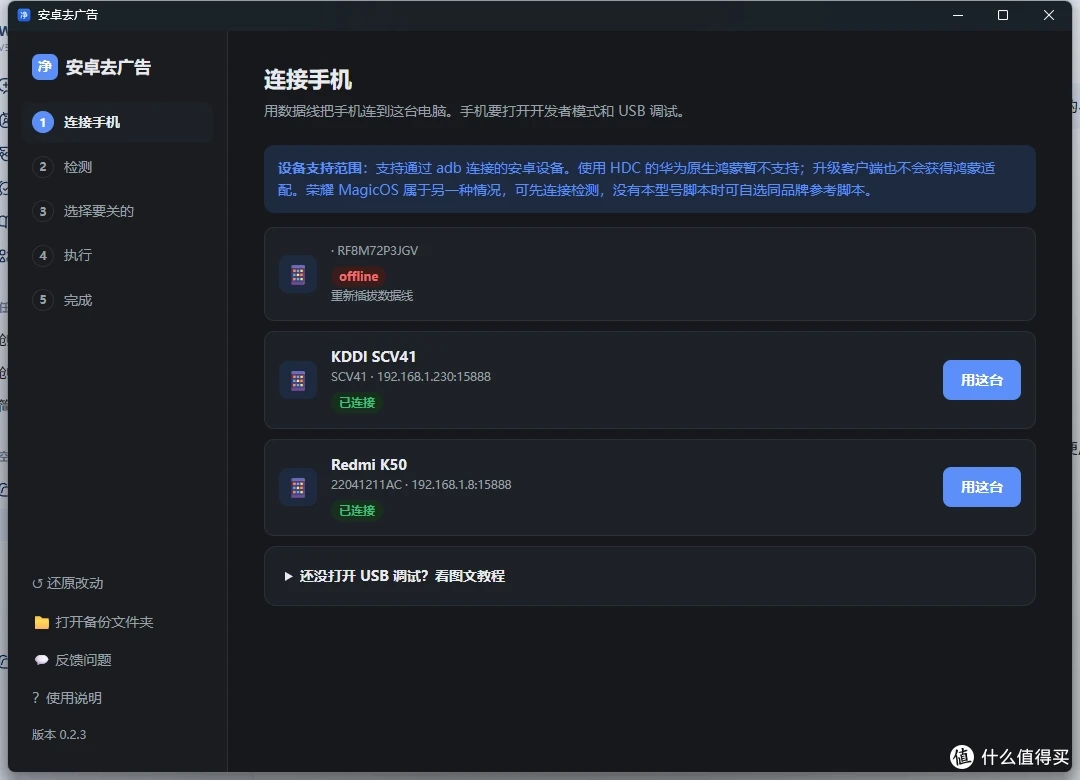Image resolution: width=1080 pixels, height=780 pixels.
Task: Open 打开备份文件夹 link
Action: pyautogui.click(x=94, y=622)
